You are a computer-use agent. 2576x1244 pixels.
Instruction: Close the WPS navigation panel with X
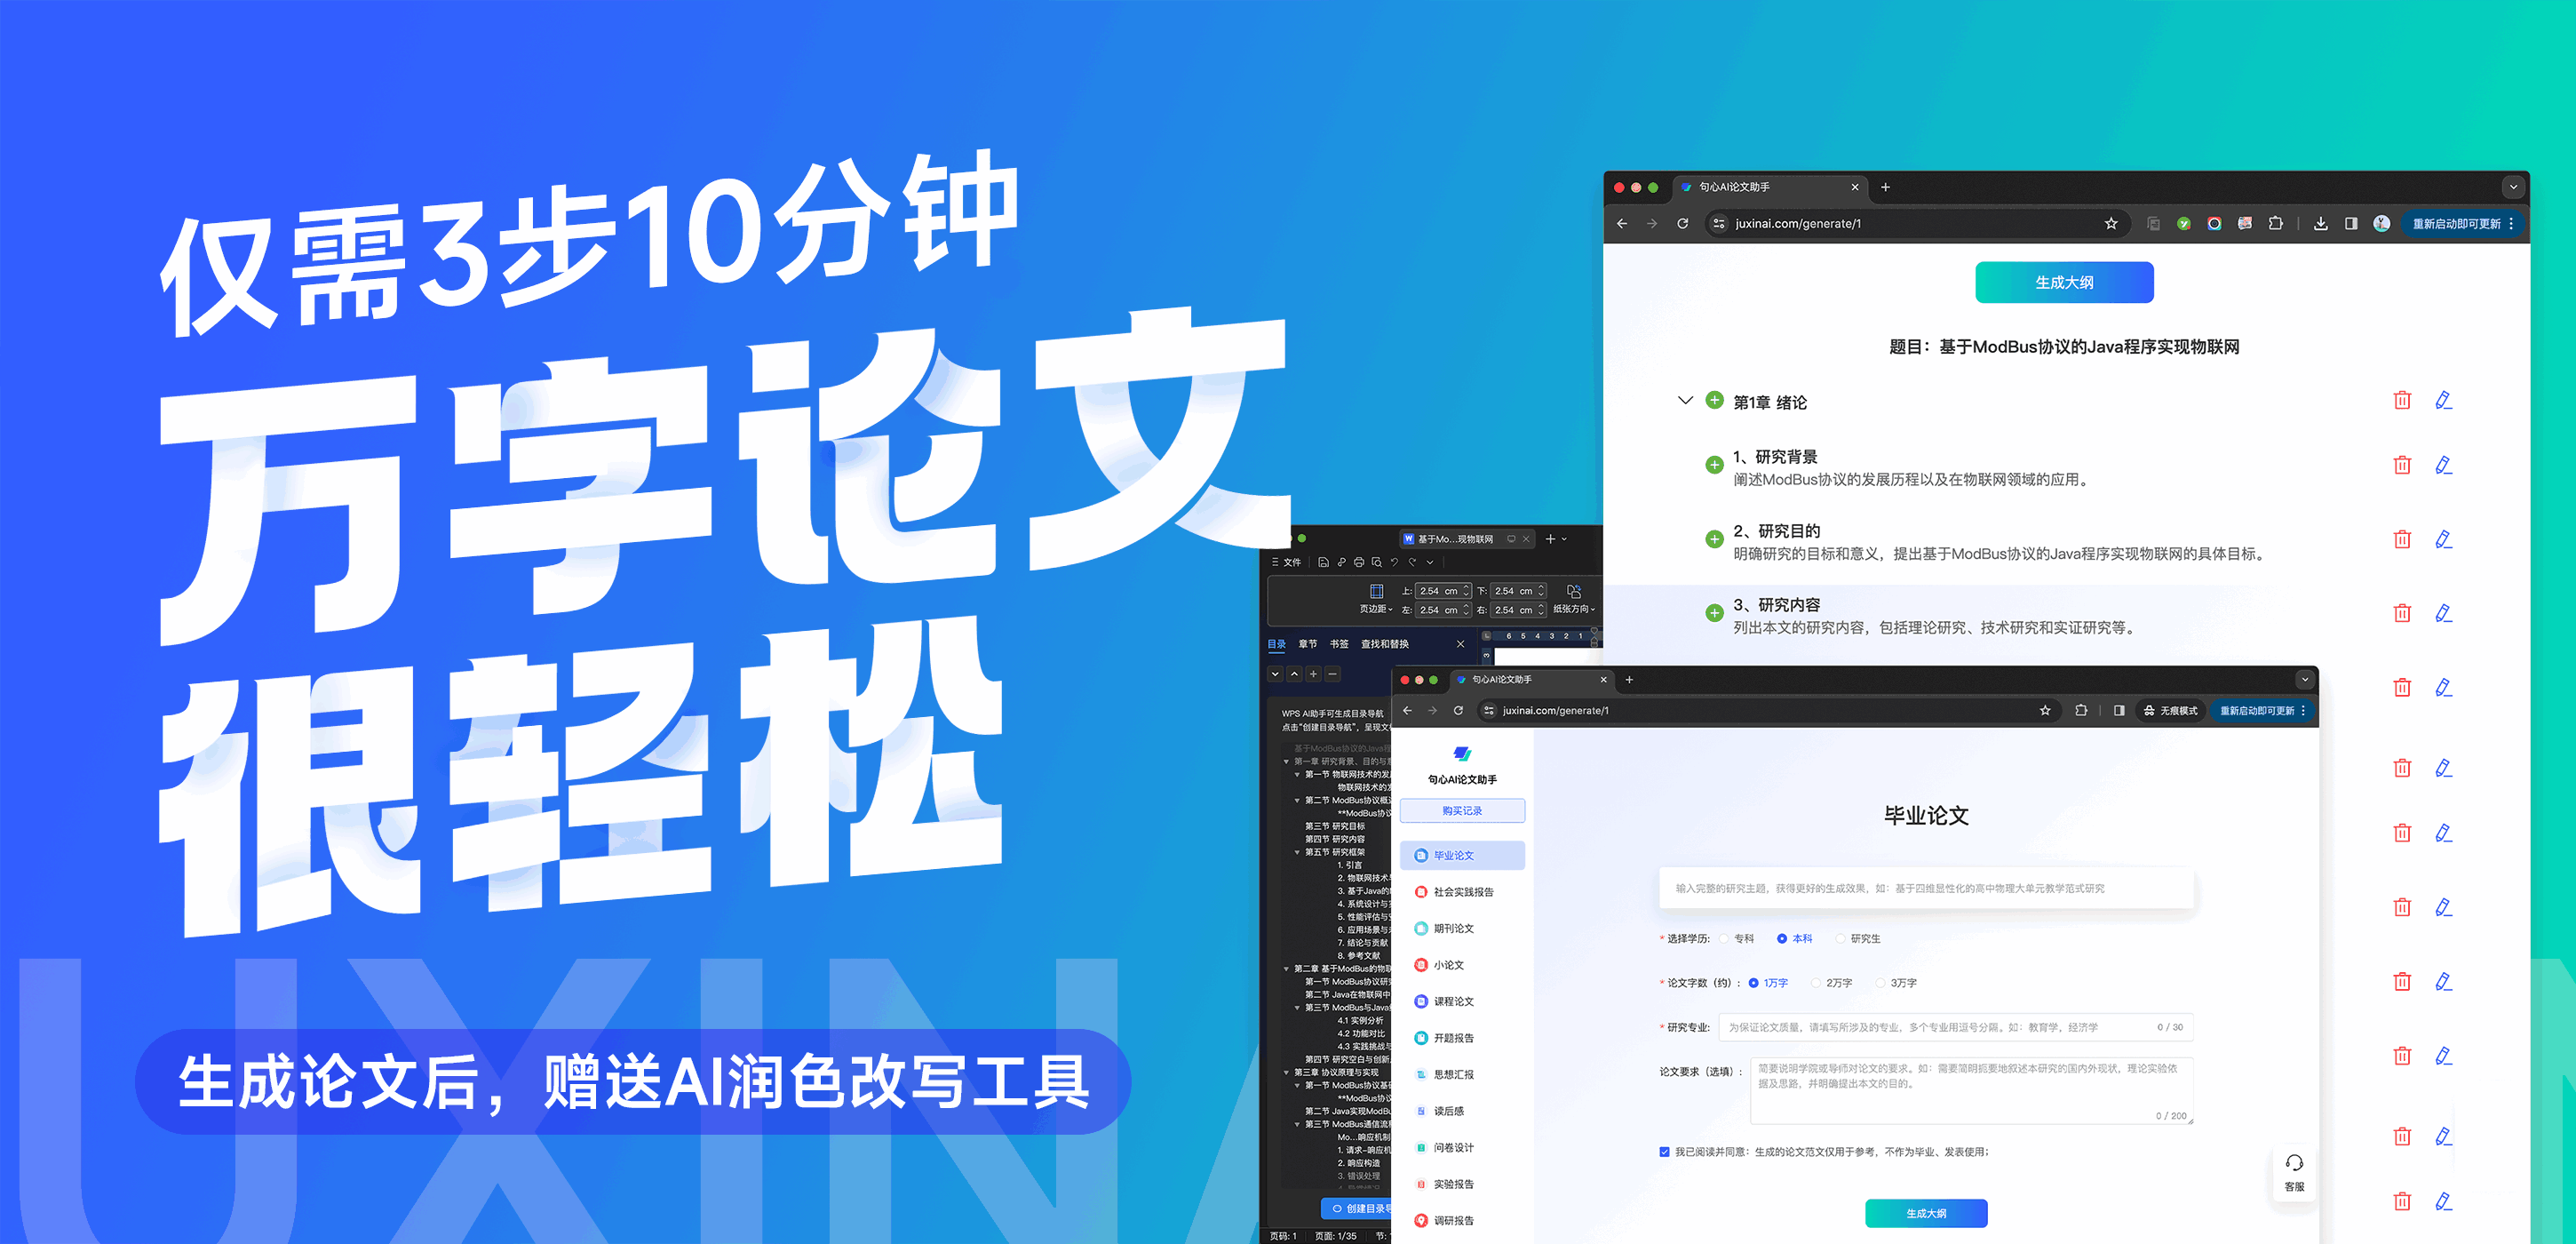1460,644
